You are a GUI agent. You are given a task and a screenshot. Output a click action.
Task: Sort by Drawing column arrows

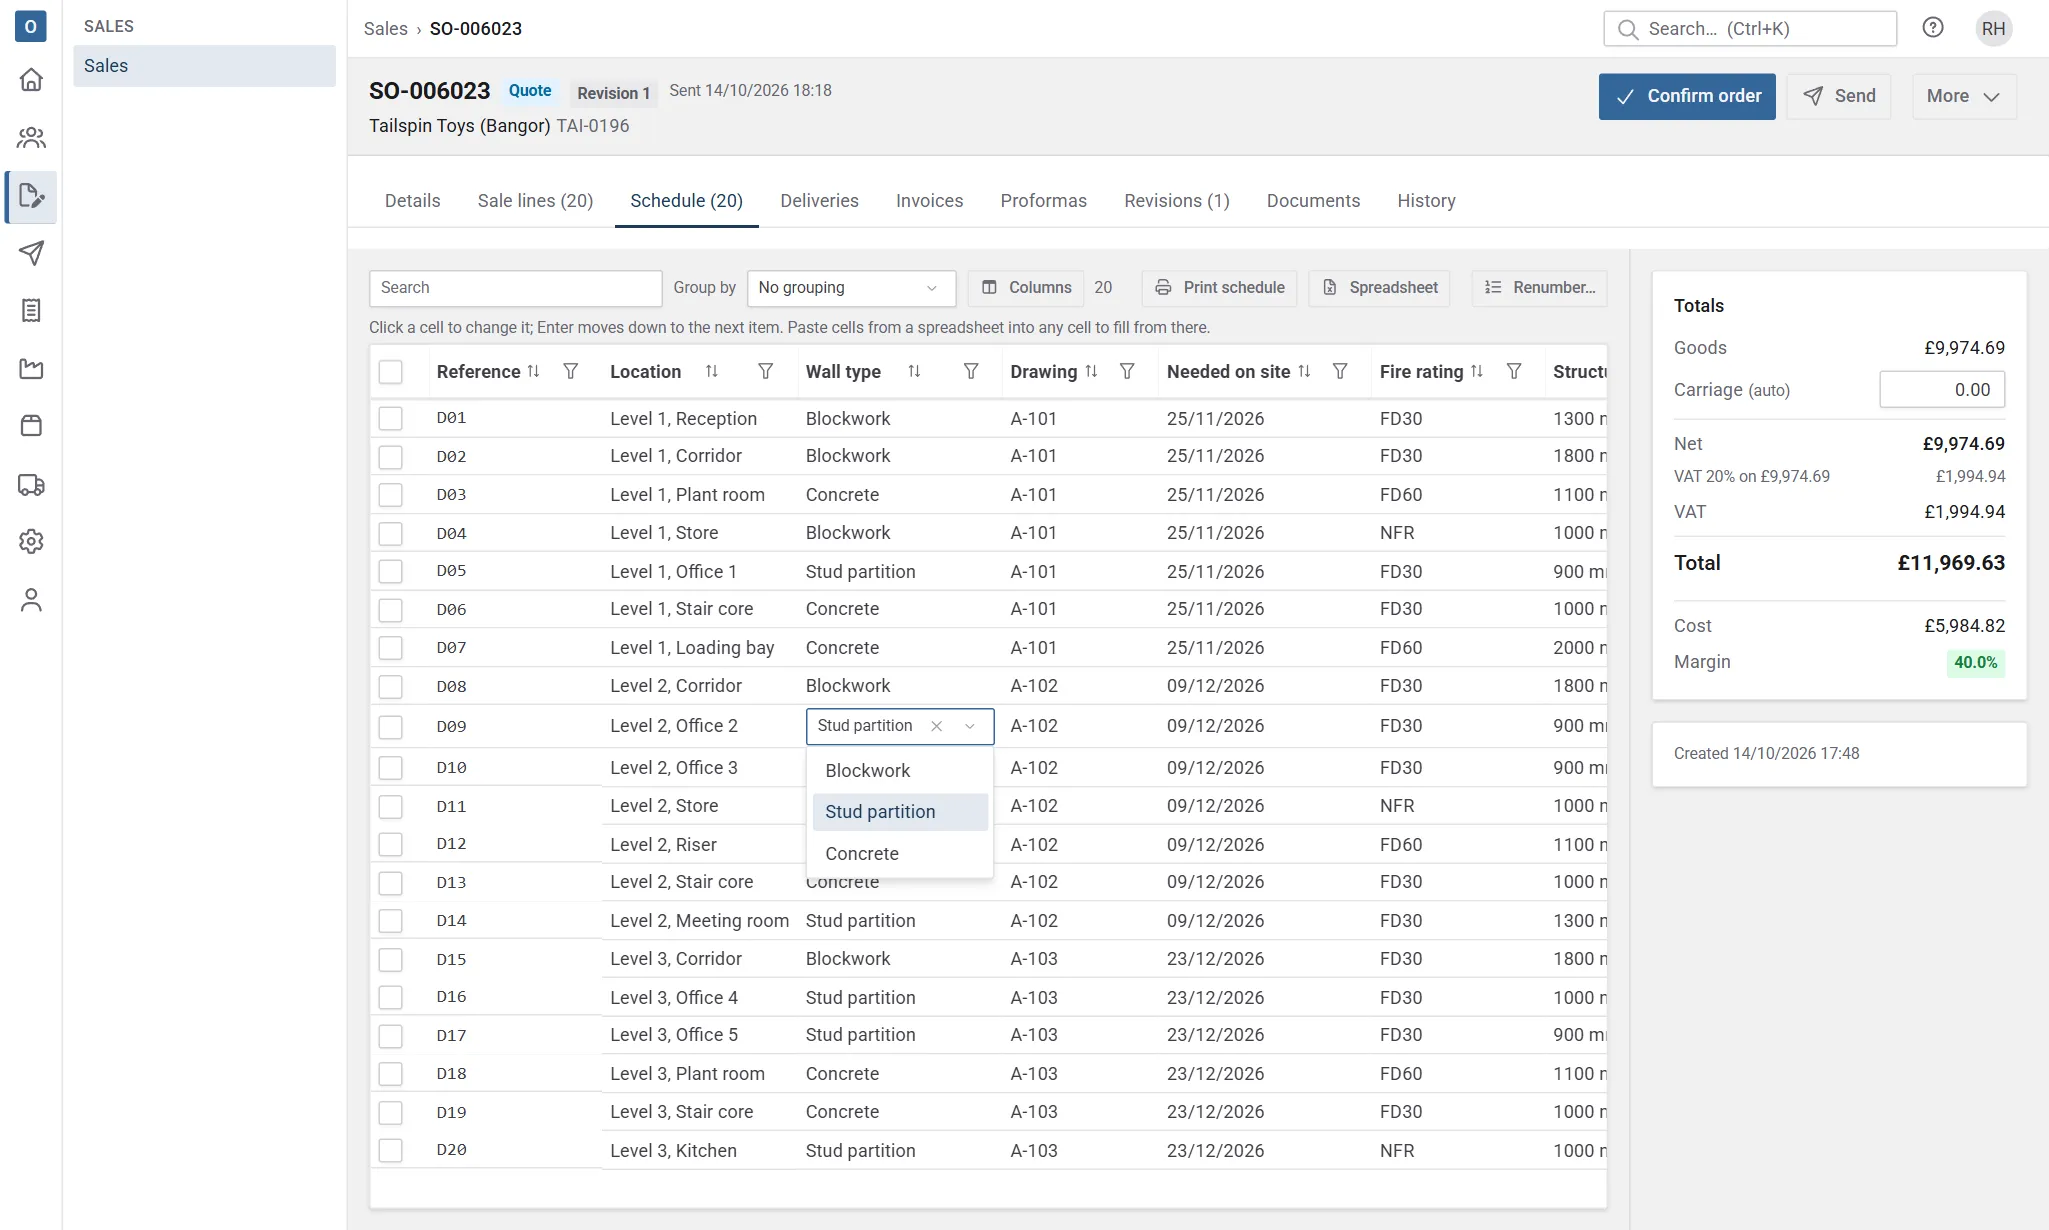coord(1091,371)
